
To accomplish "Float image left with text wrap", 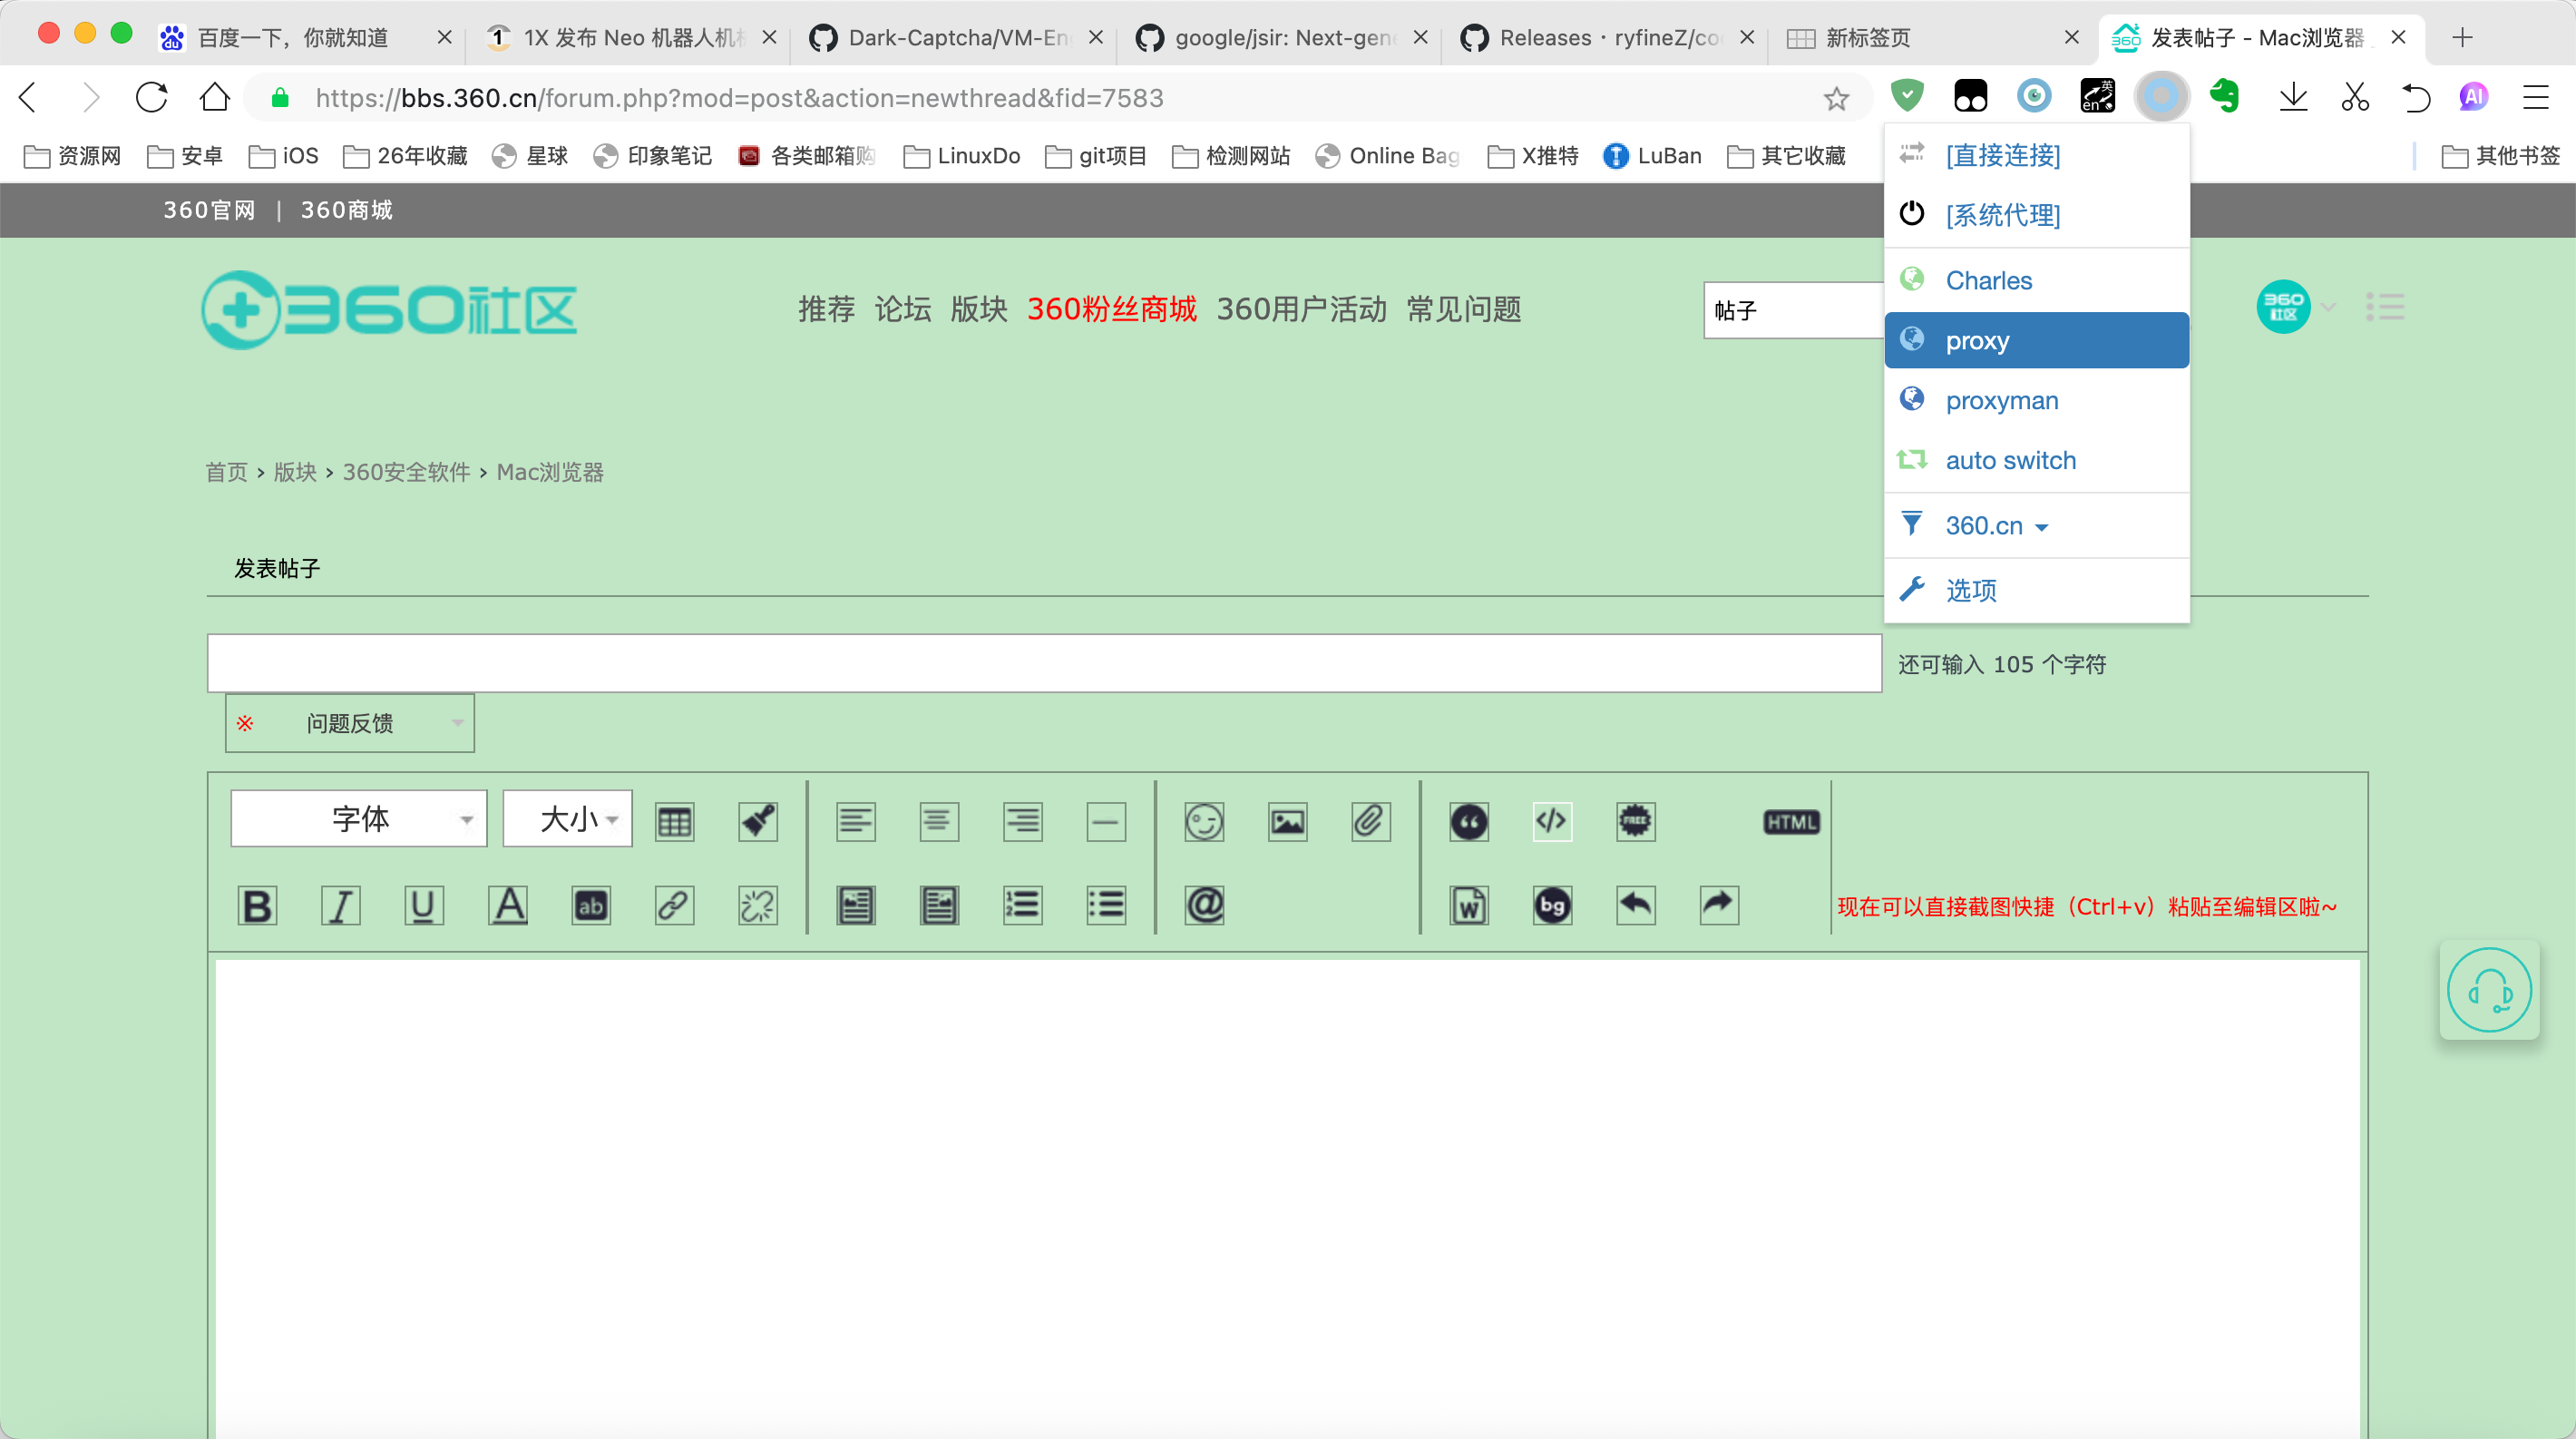I will (856, 905).
